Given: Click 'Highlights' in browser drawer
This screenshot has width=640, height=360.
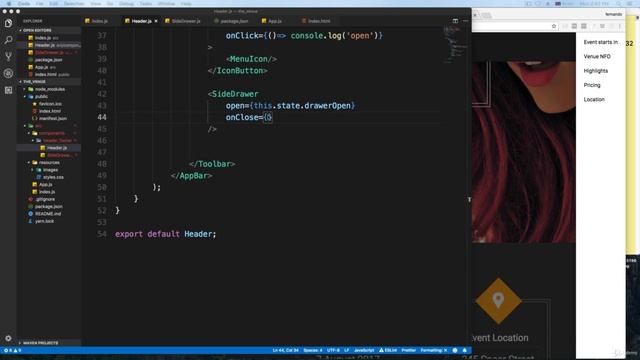Looking at the screenshot, I should 596,71.
